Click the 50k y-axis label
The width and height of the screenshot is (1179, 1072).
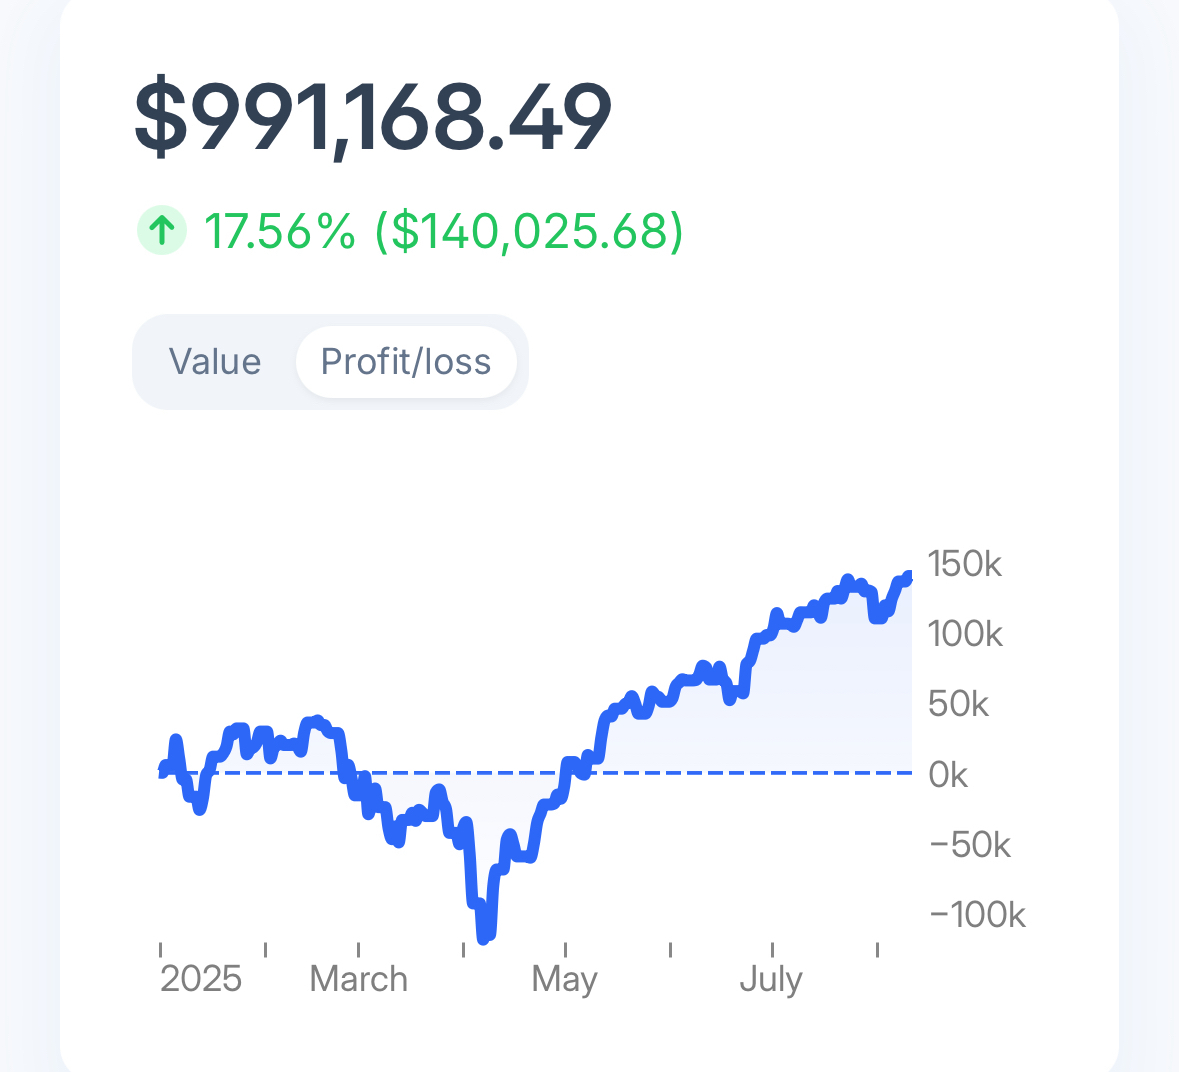coord(958,704)
